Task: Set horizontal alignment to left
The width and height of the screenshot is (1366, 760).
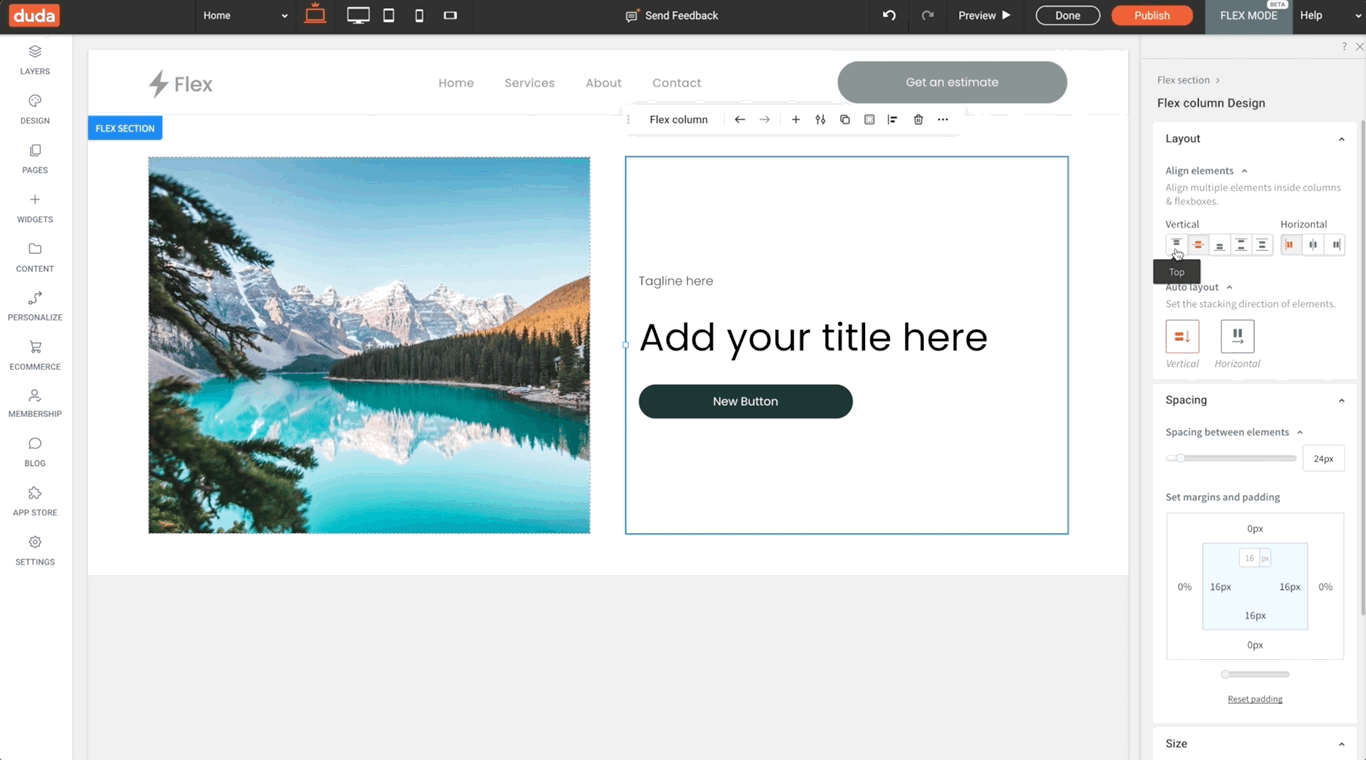Action: click(1291, 244)
